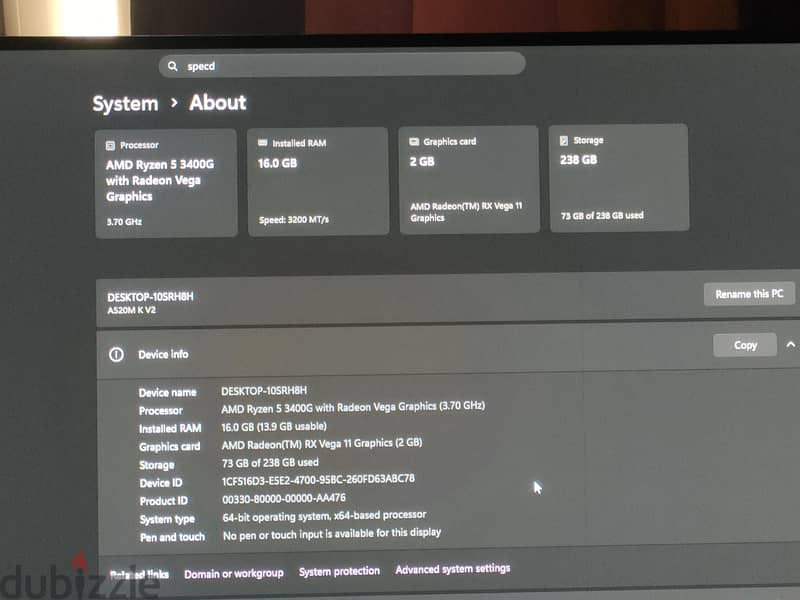Open Domain or workgroup link

tap(234, 574)
